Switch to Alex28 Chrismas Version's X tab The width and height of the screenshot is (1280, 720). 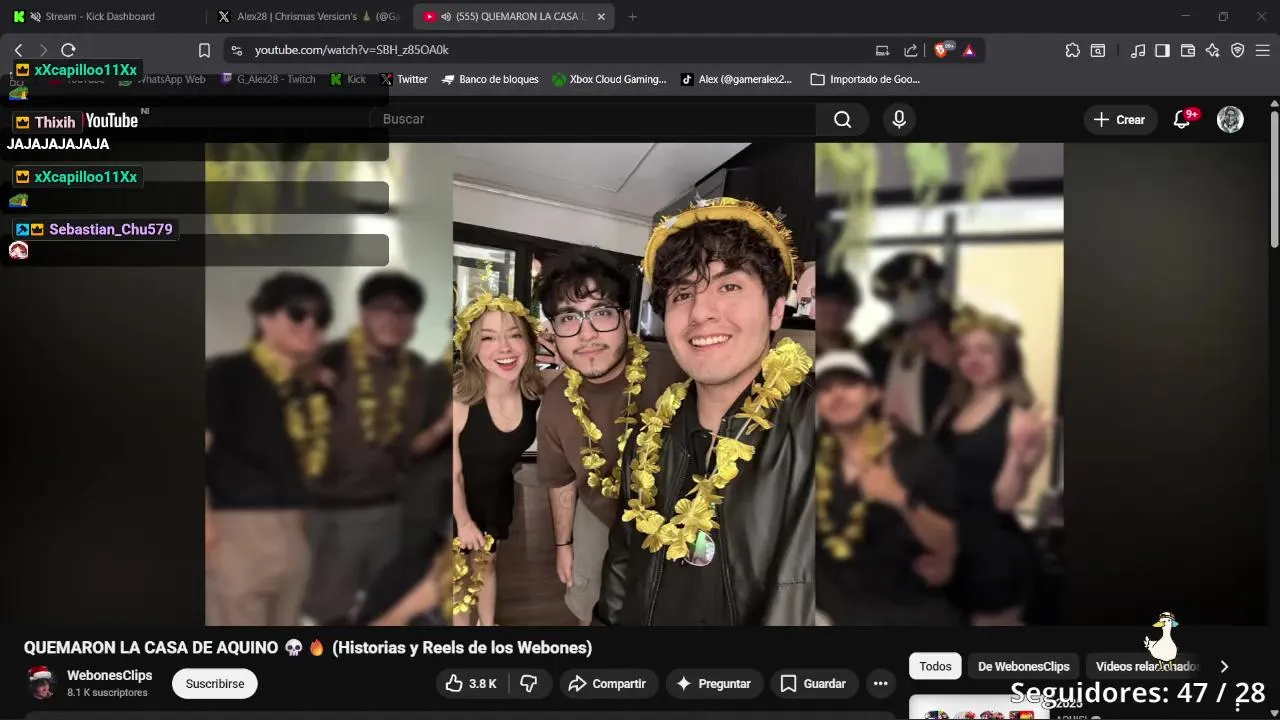[x=310, y=16]
